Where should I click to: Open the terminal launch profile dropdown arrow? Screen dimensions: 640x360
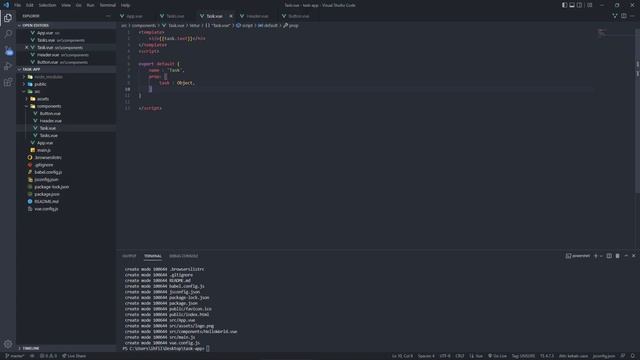coord(601,256)
